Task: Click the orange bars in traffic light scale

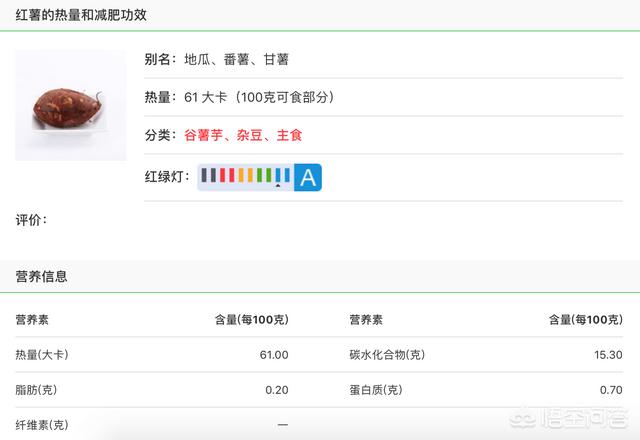Action: point(246,176)
